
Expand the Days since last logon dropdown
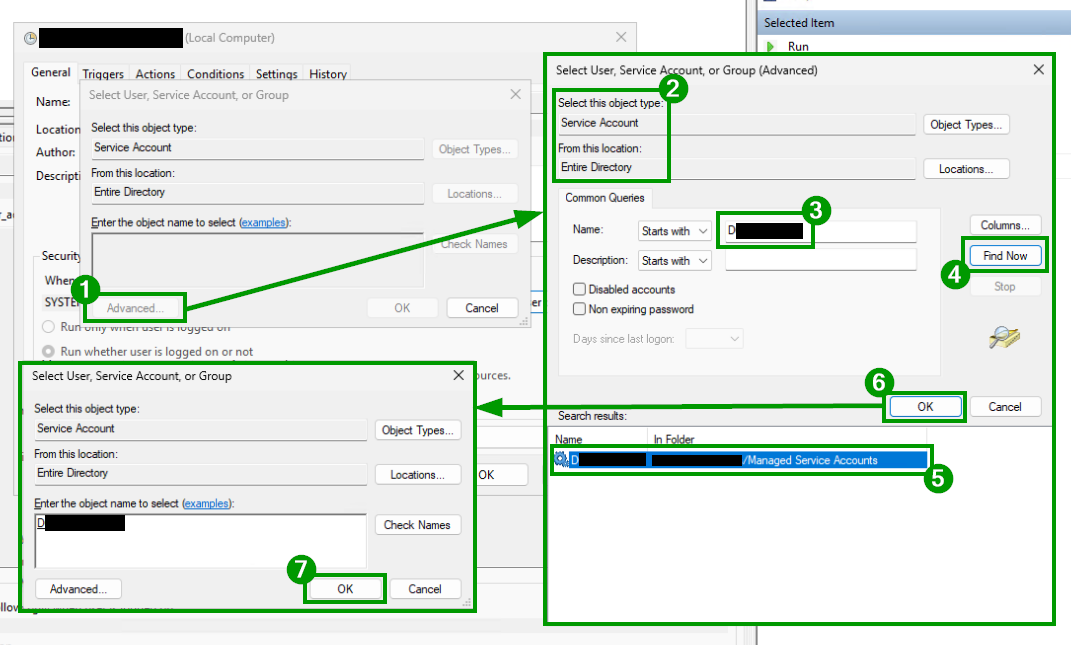pos(714,338)
